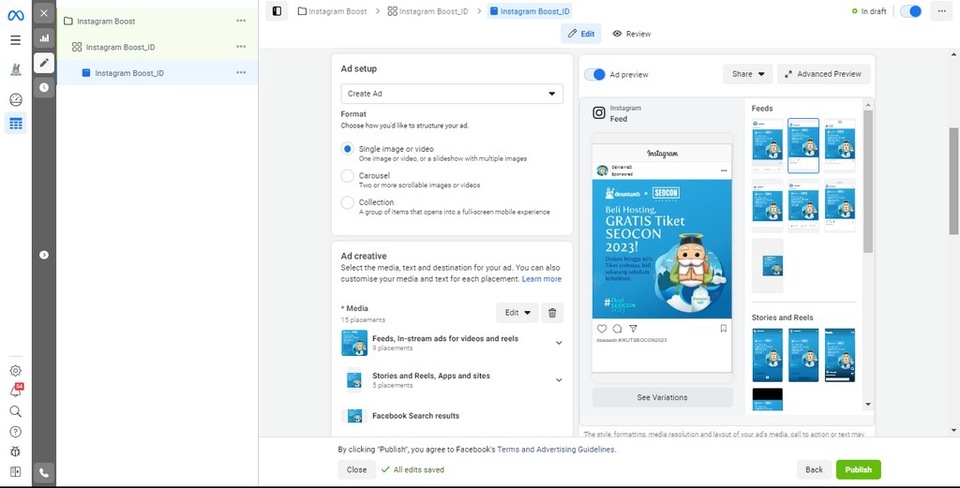The image size is (960, 488).
Task: Open notifications bell with red badge
Action: coord(16,391)
